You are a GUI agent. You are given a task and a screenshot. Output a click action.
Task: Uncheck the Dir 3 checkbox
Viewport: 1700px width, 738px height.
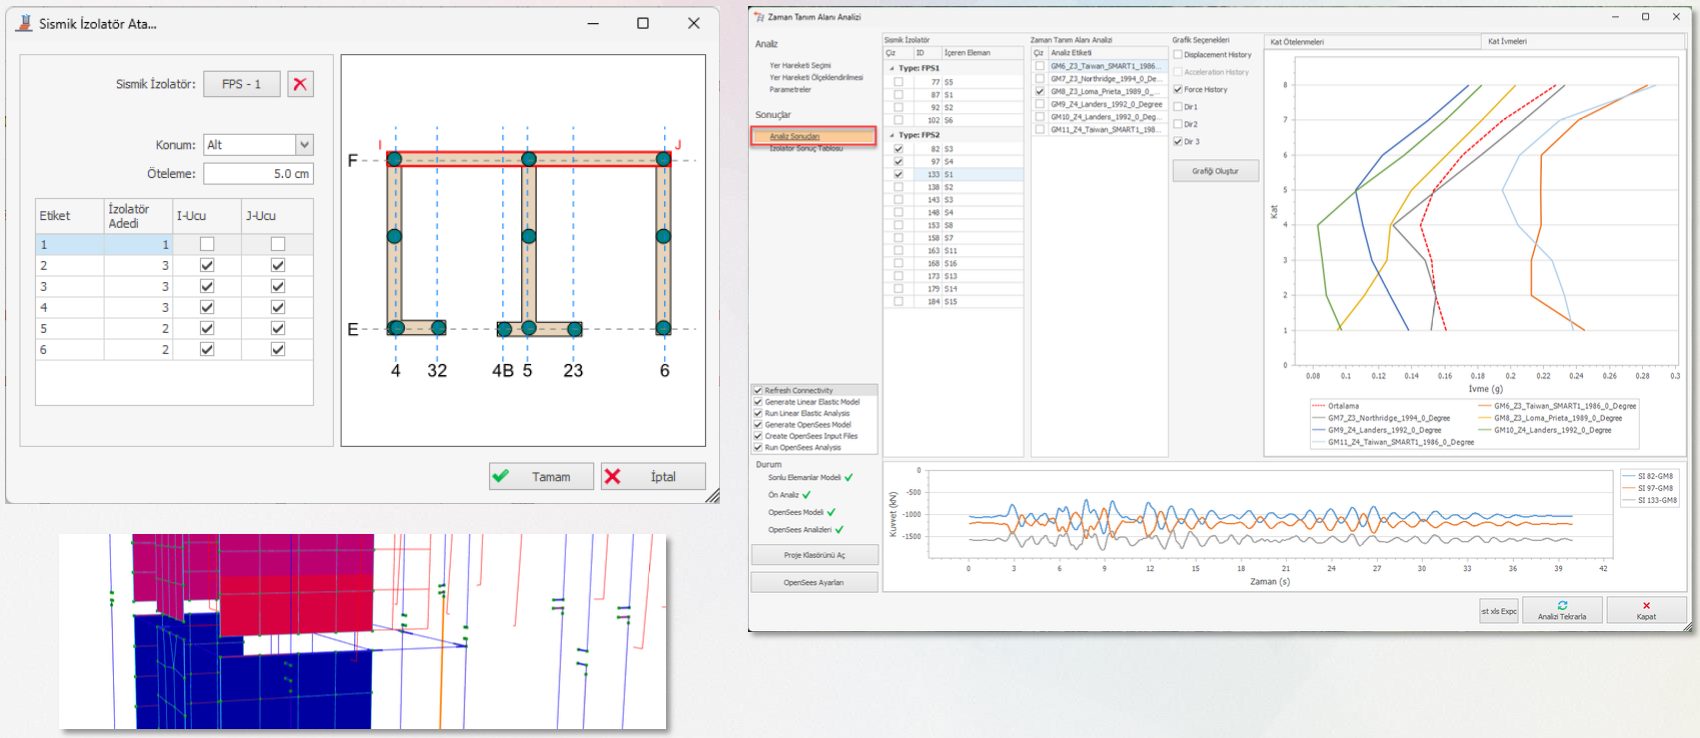tap(1178, 142)
